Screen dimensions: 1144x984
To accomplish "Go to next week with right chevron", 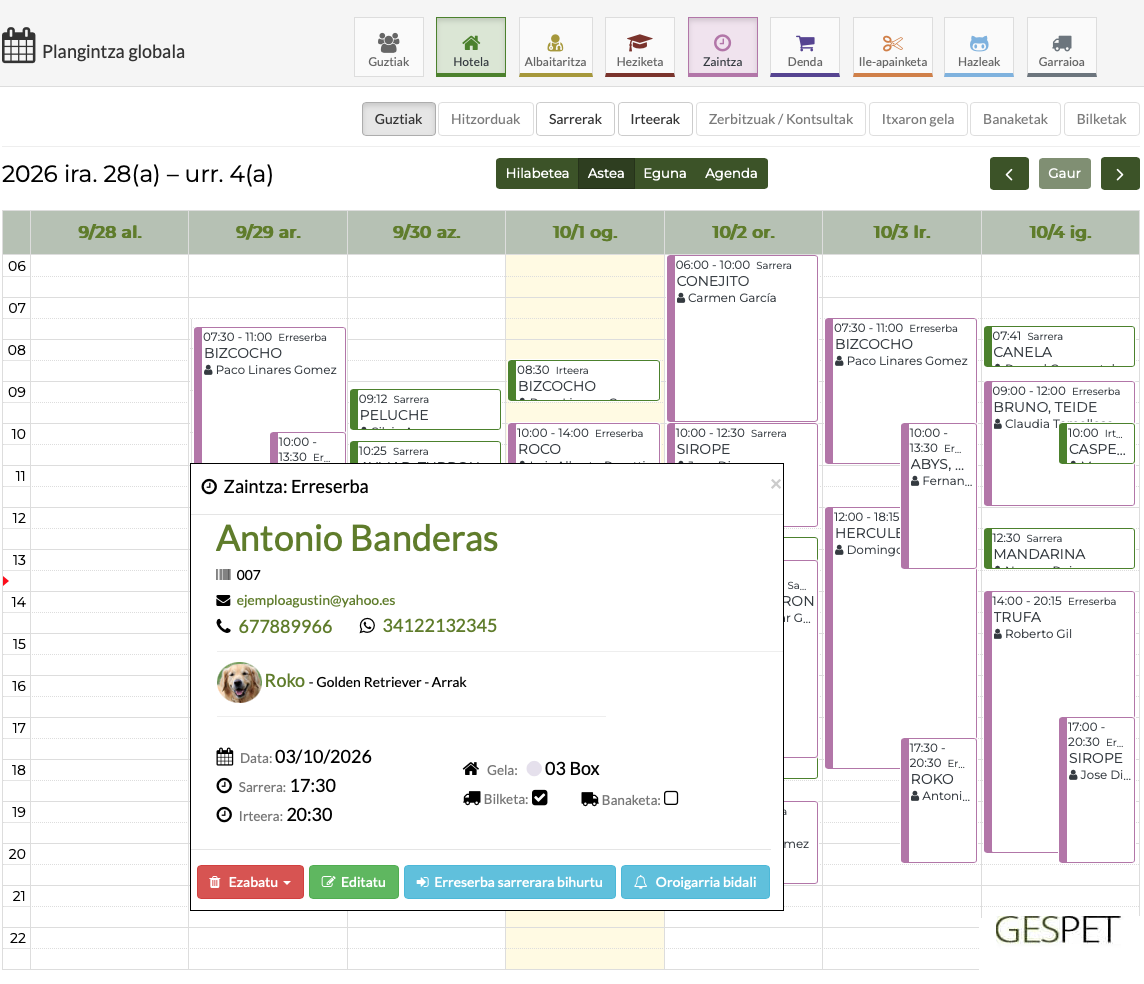I will click(1119, 174).
